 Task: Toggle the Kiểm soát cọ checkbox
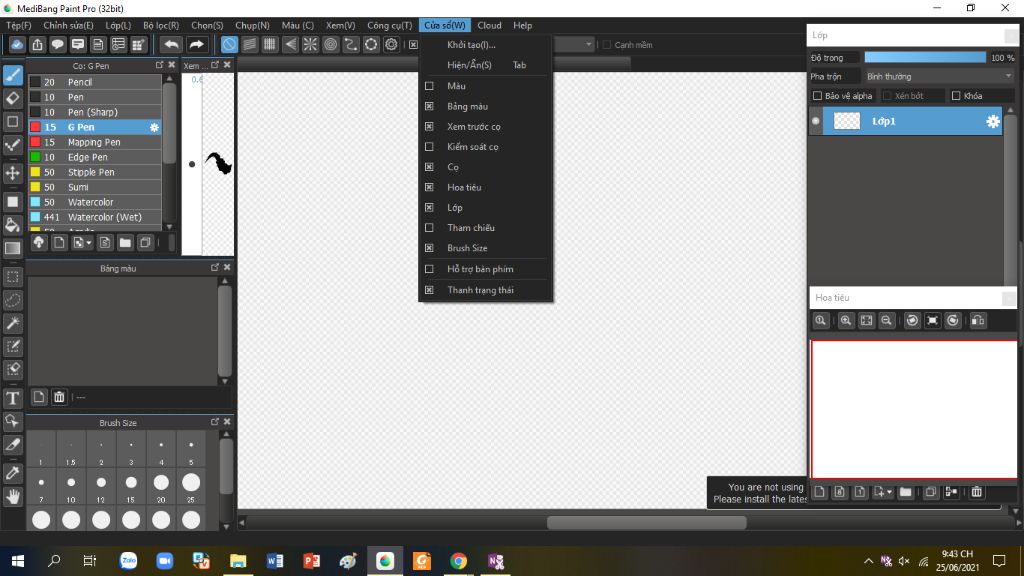click(429, 147)
